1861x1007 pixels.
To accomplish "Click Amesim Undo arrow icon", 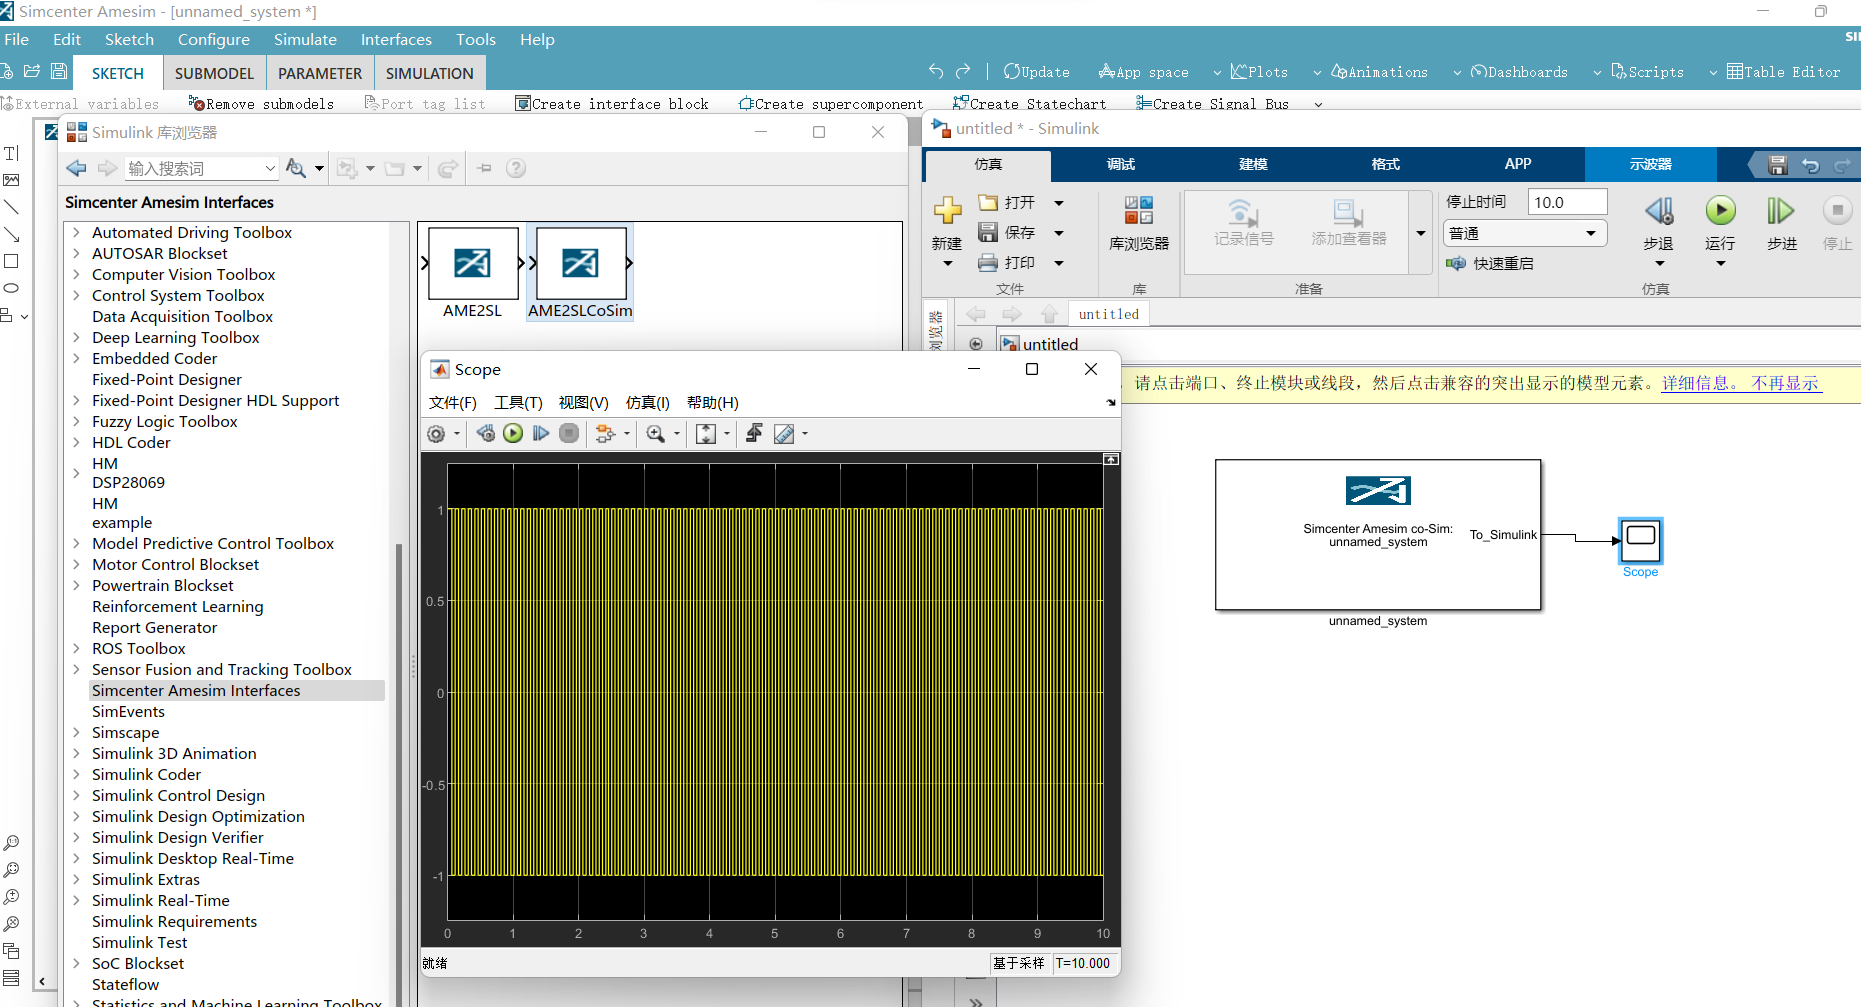I will pyautogui.click(x=936, y=71).
